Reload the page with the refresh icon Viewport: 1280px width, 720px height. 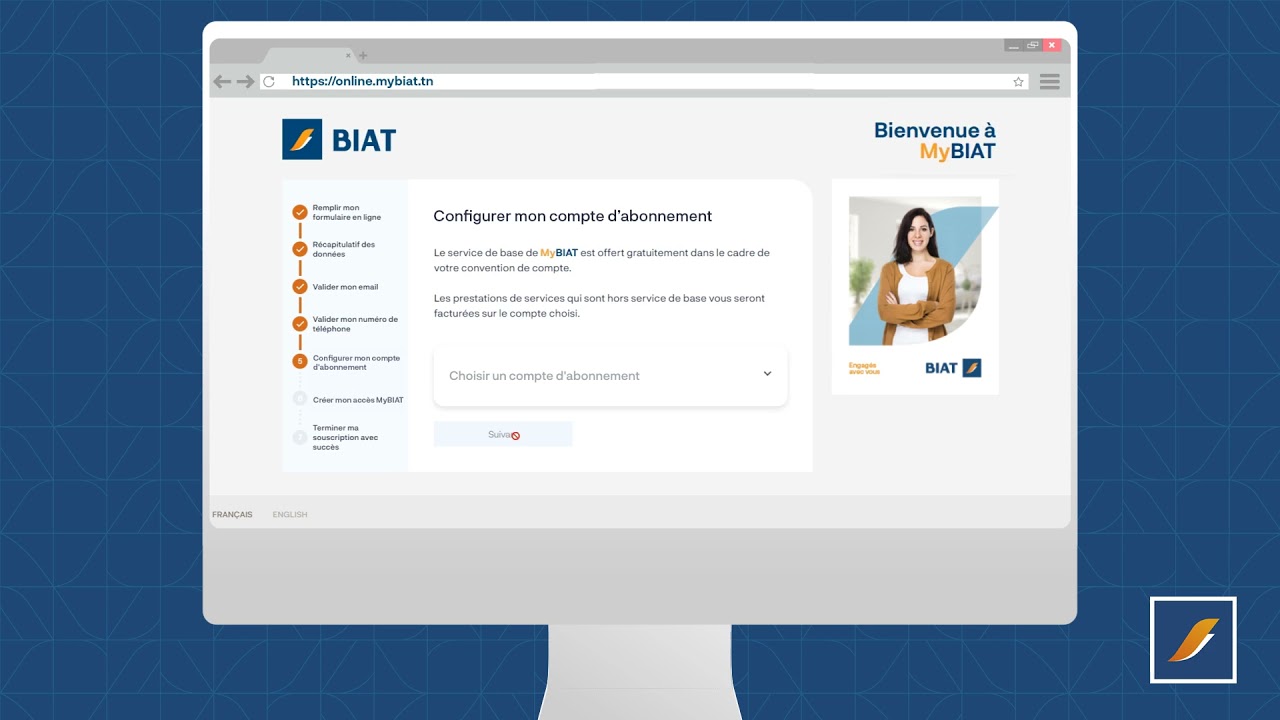(x=268, y=81)
